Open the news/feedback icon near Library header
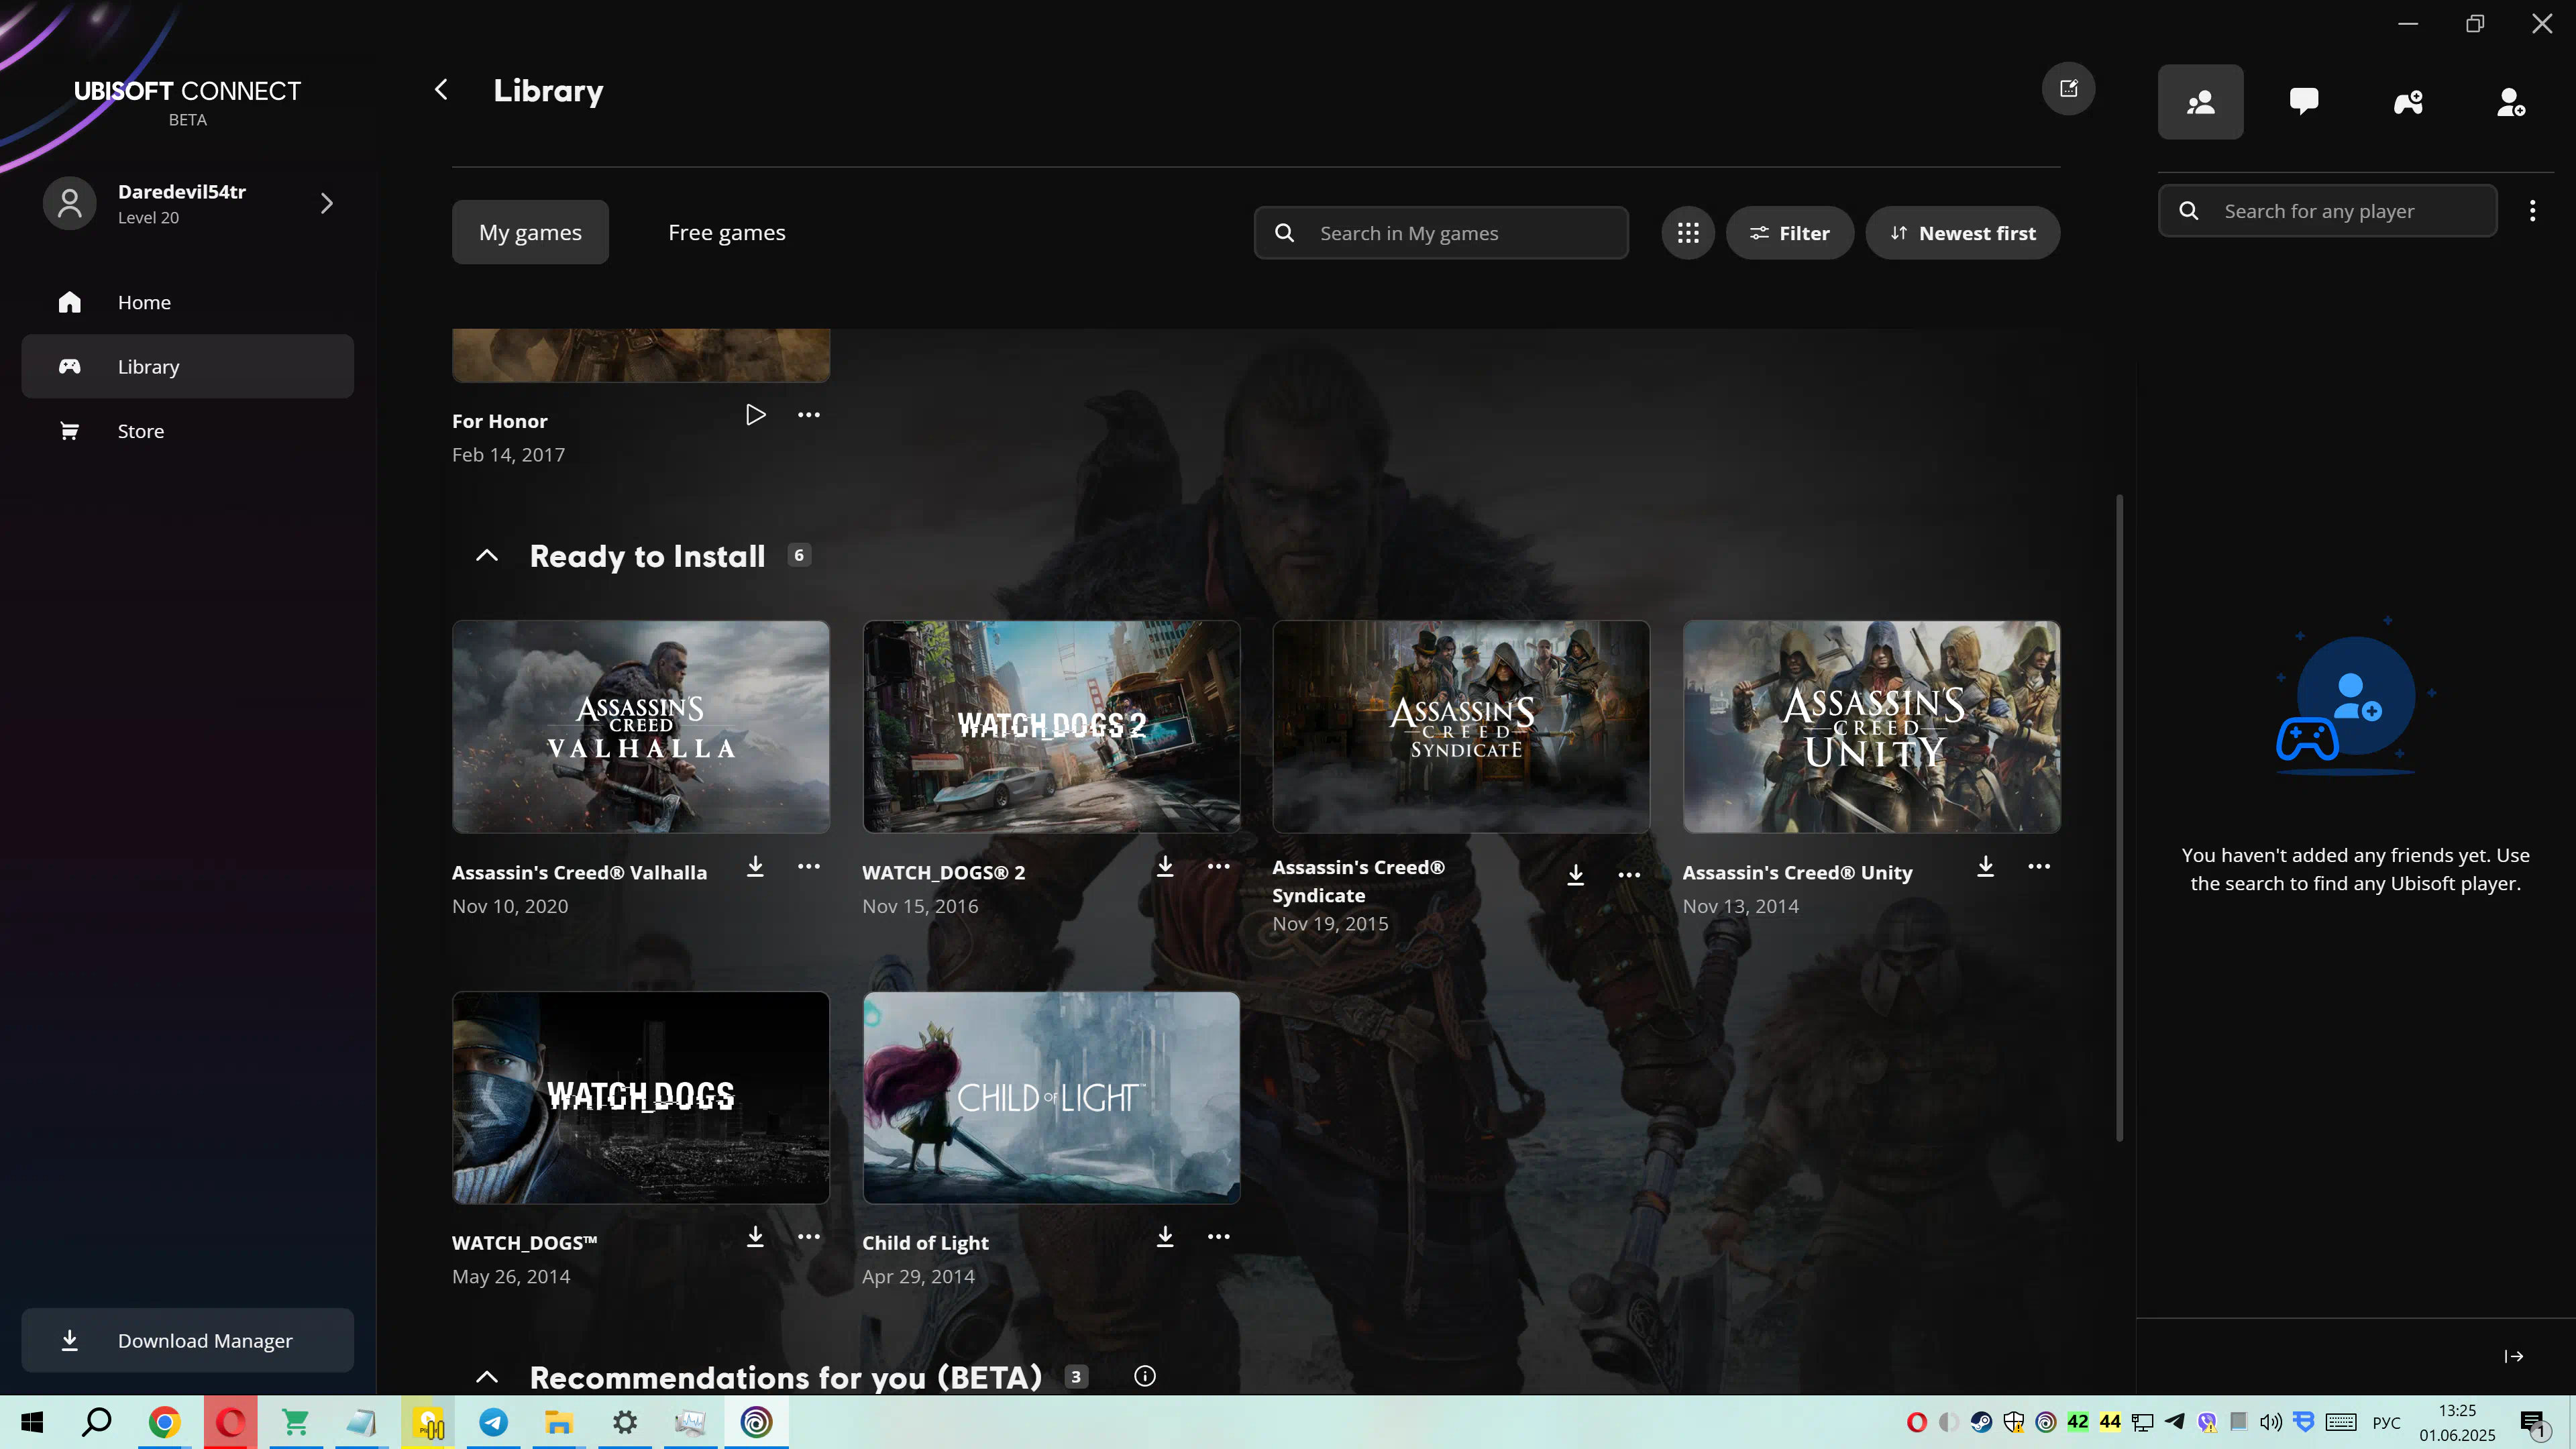This screenshot has width=2576, height=1449. [2068, 89]
